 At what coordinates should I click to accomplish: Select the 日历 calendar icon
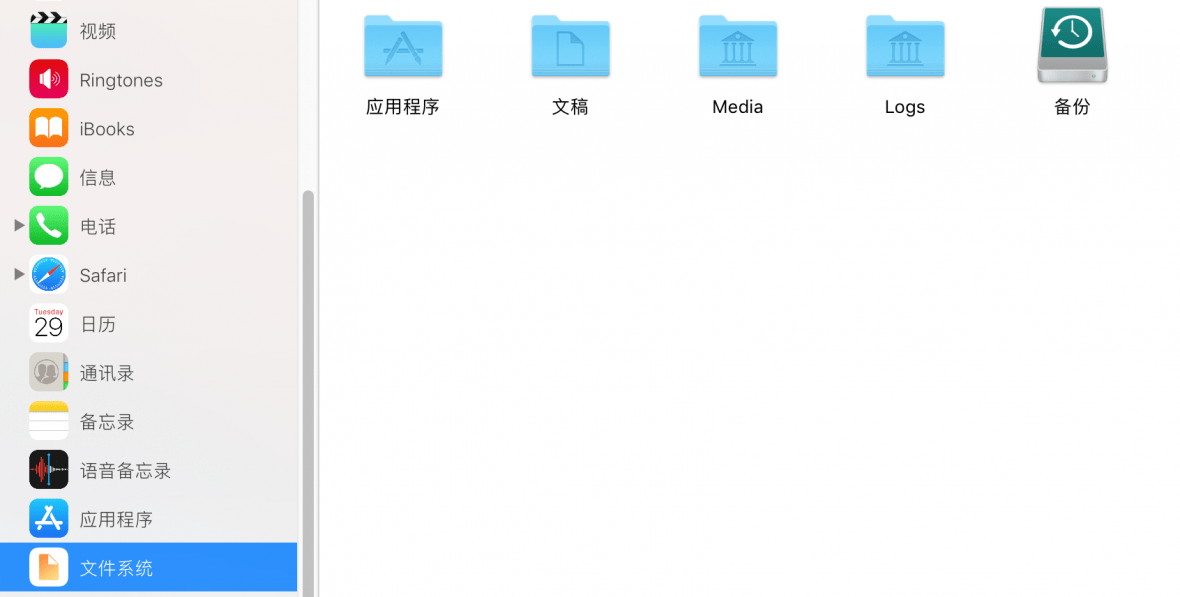pyautogui.click(x=49, y=324)
